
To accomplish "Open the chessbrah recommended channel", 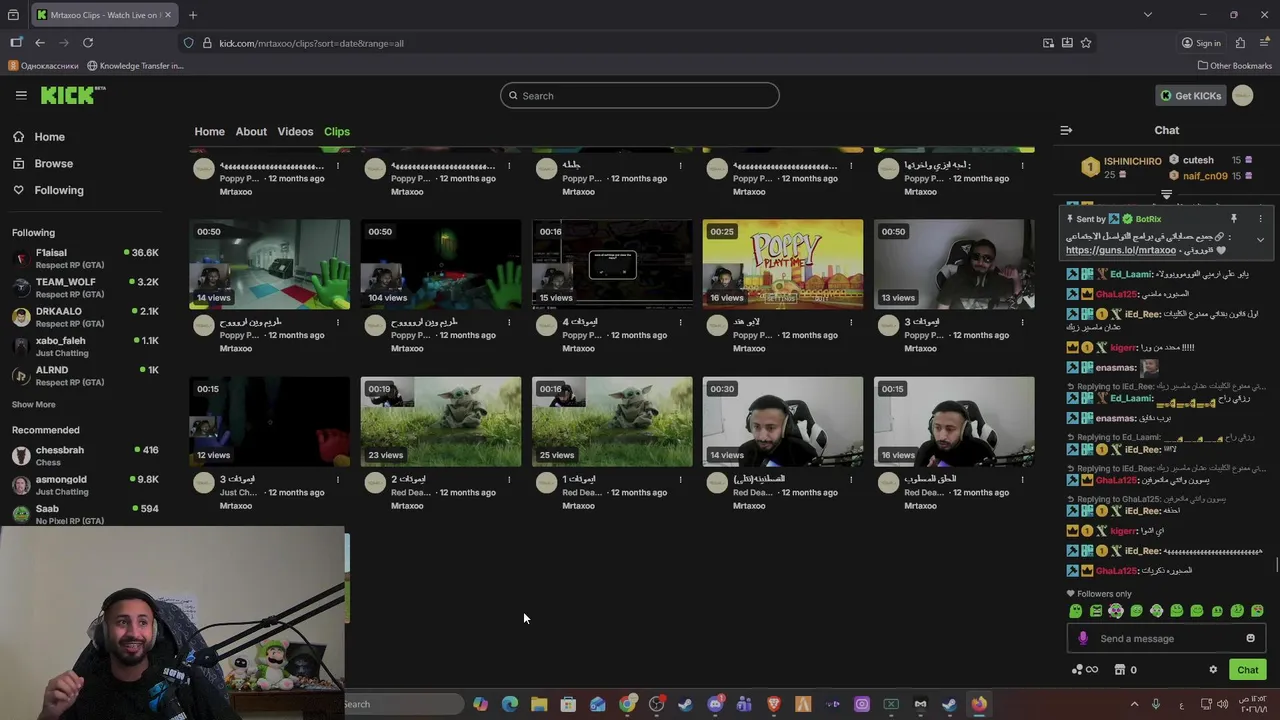I will (x=84, y=455).
